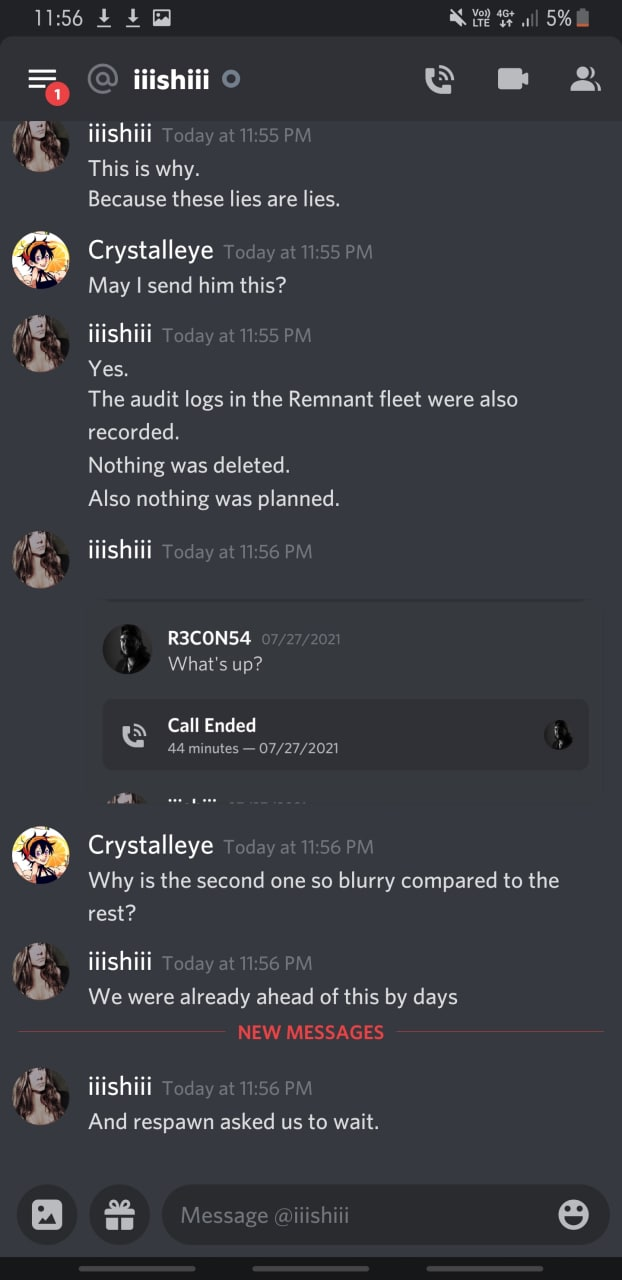
Task: Open Crystalleye's avatar next to 'May I send him this?'
Action: click(x=40, y=261)
